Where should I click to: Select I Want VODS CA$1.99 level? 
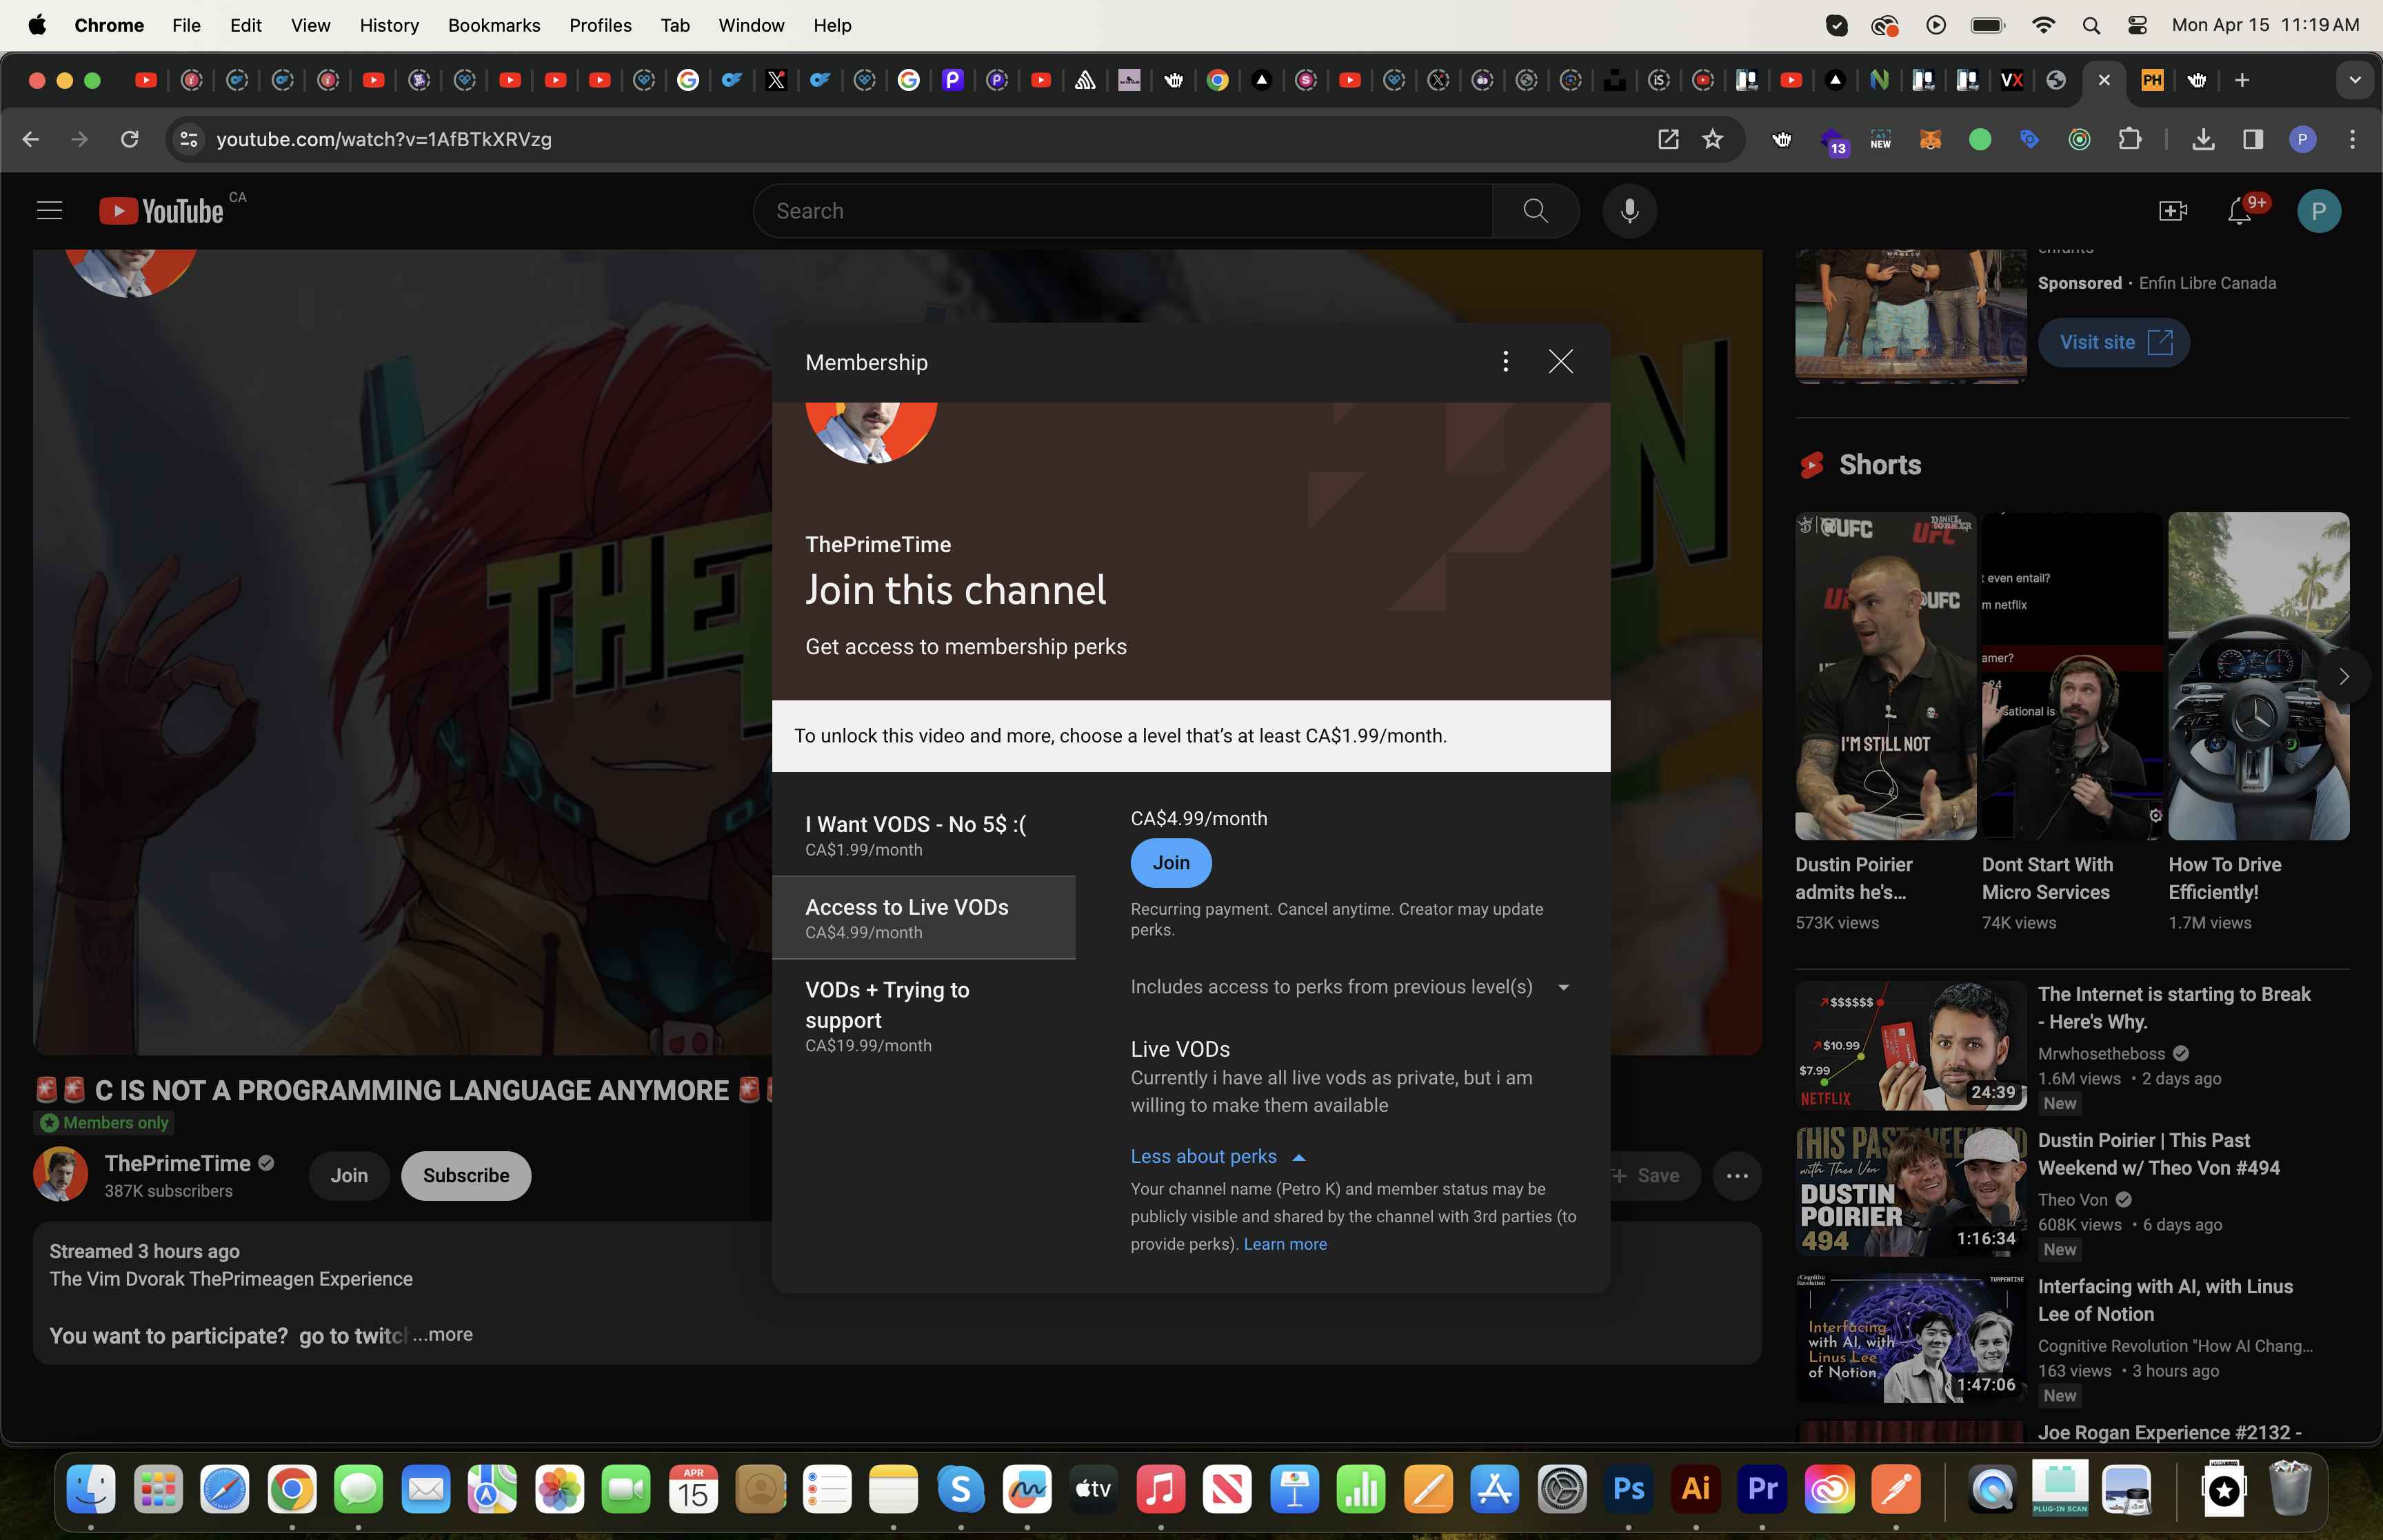pyautogui.click(x=924, y=836)
